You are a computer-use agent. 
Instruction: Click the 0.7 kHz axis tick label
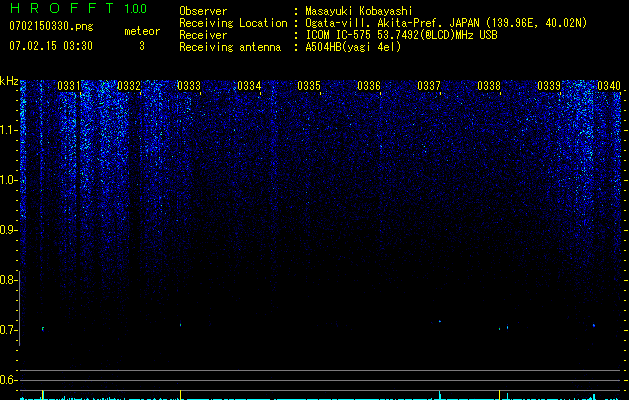pos(8,330)
